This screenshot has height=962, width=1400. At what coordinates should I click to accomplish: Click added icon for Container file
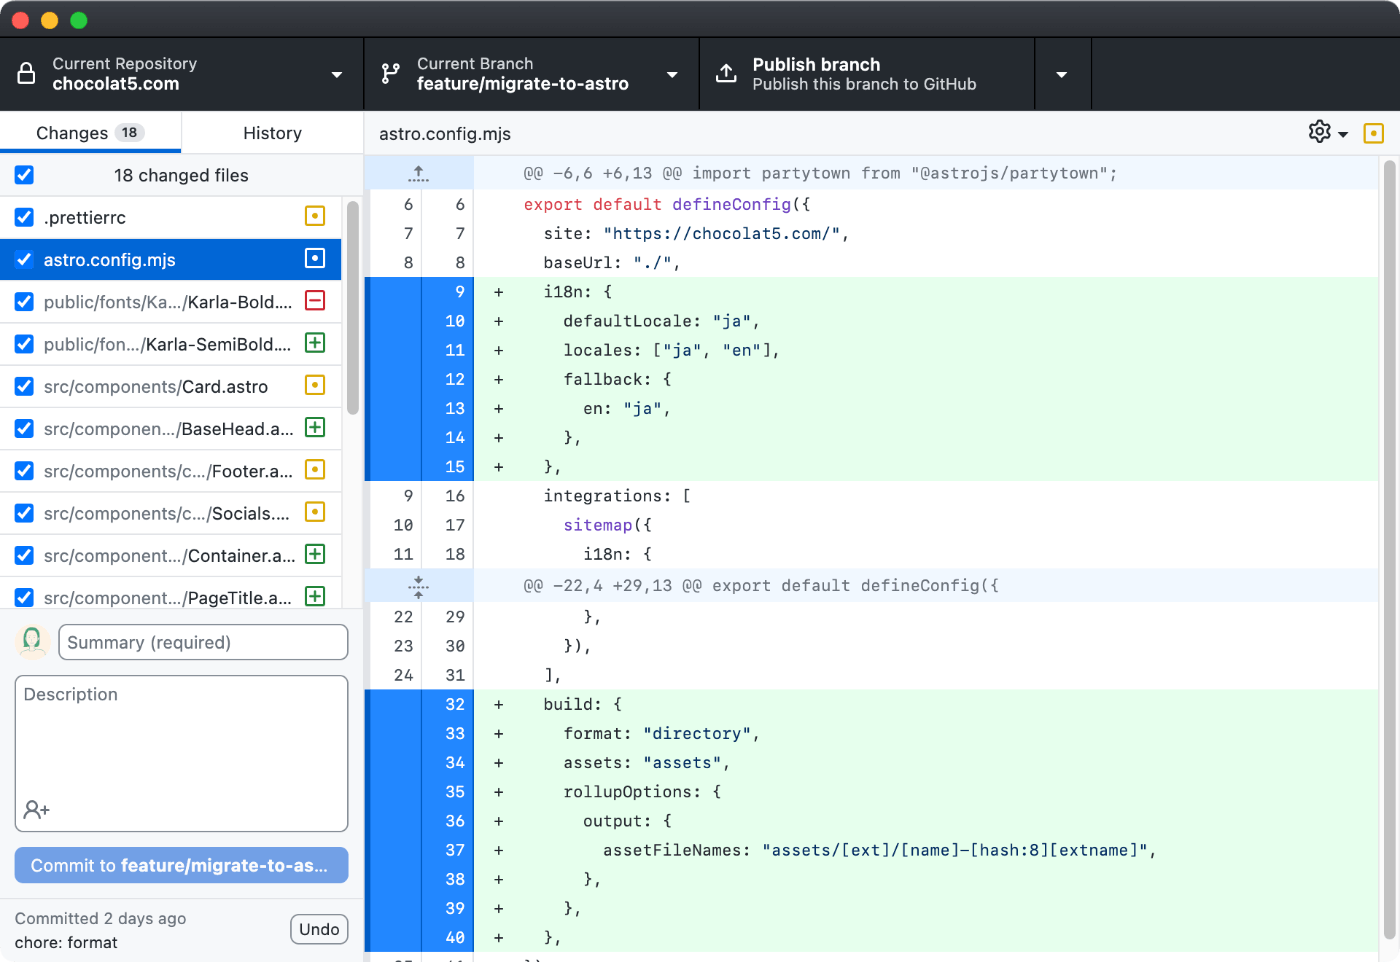pyautogui.click(x=315, y=554)
